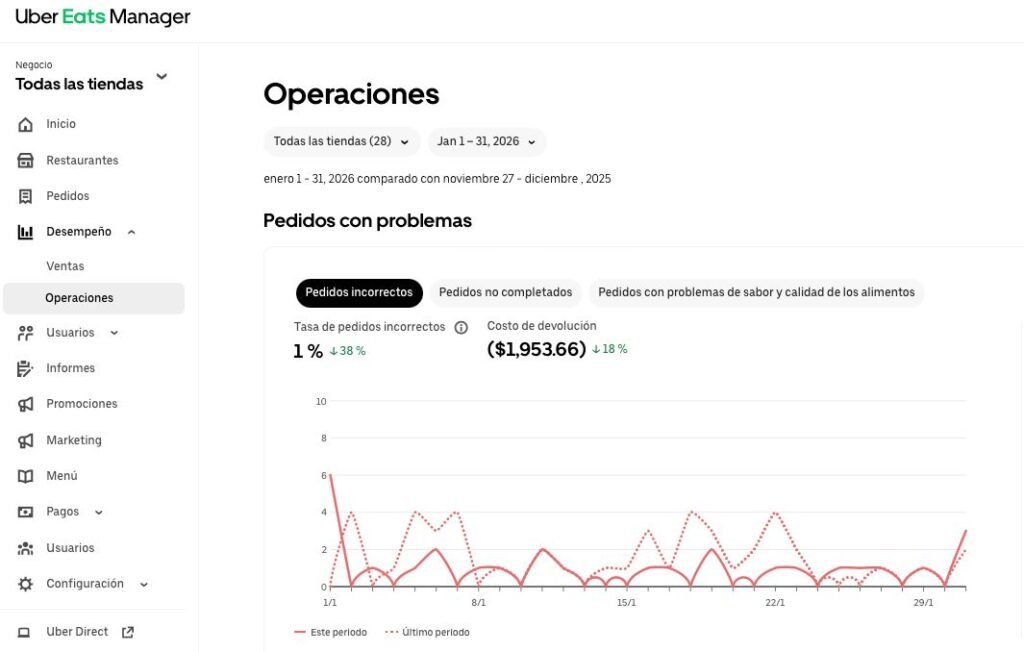
Task: Collapse the Desempeño section chevron
Action: tap(131, 232)
